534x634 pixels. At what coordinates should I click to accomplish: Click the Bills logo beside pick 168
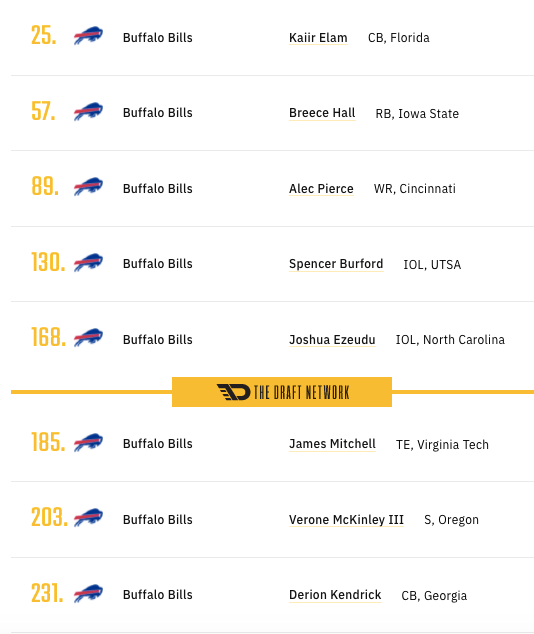(x=88, y=337)
